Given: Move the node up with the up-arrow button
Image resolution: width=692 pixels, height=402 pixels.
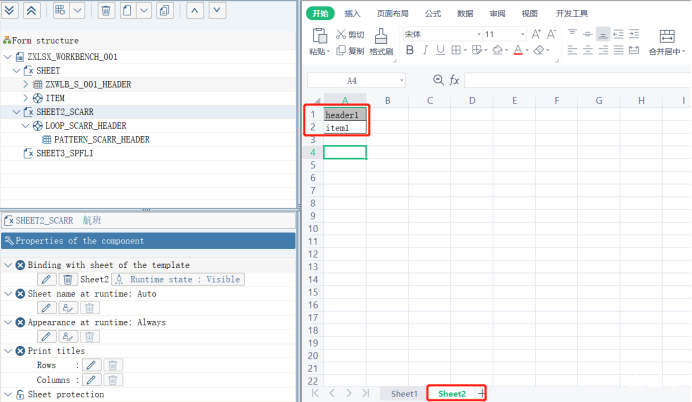Looking at the screenshot, I should coord(195,10).
